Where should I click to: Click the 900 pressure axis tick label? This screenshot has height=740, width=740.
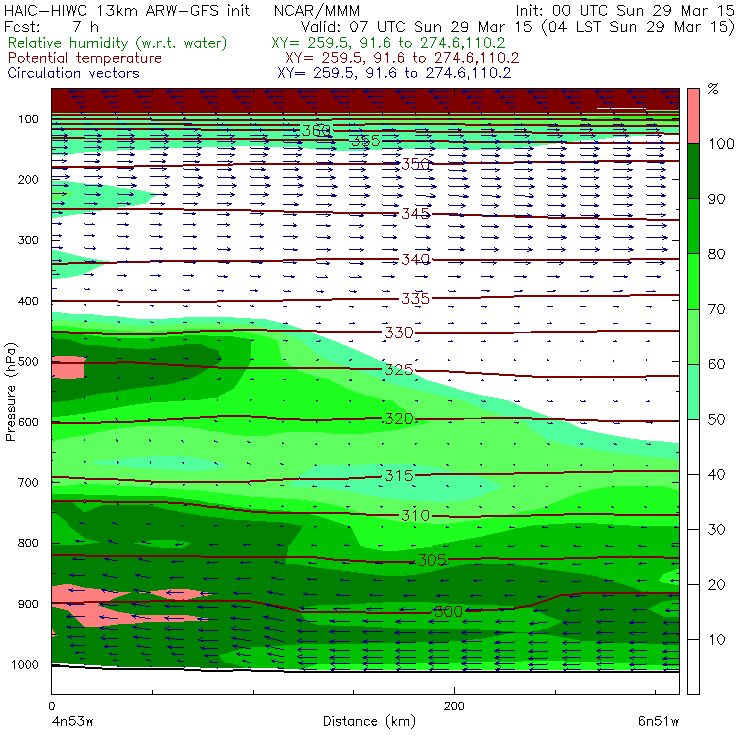pos(28,604)
